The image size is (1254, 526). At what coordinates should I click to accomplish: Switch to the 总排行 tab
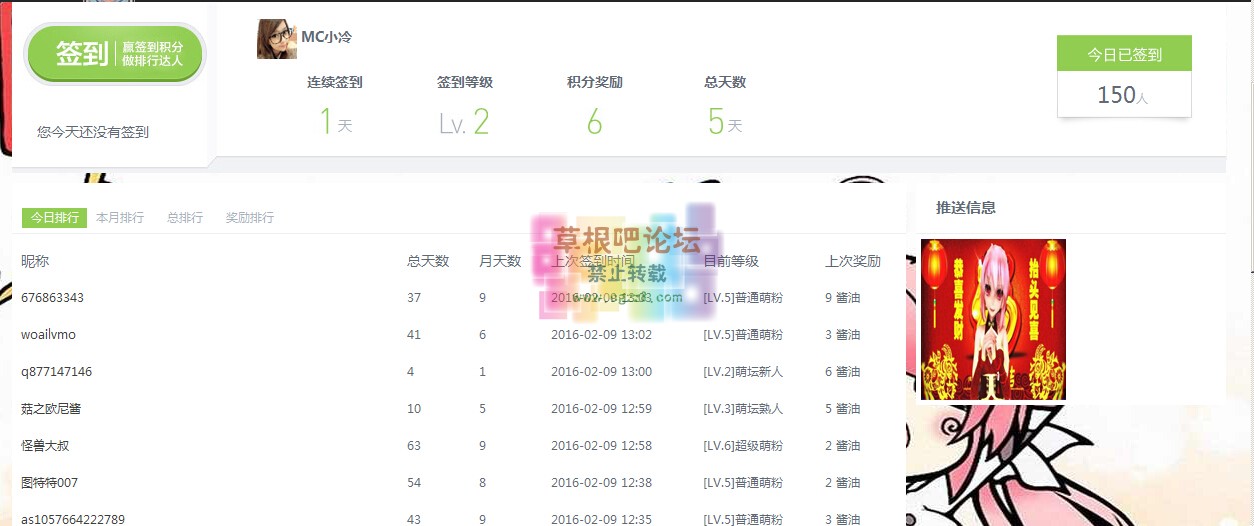pyautogui.click(x=185, y=217)
